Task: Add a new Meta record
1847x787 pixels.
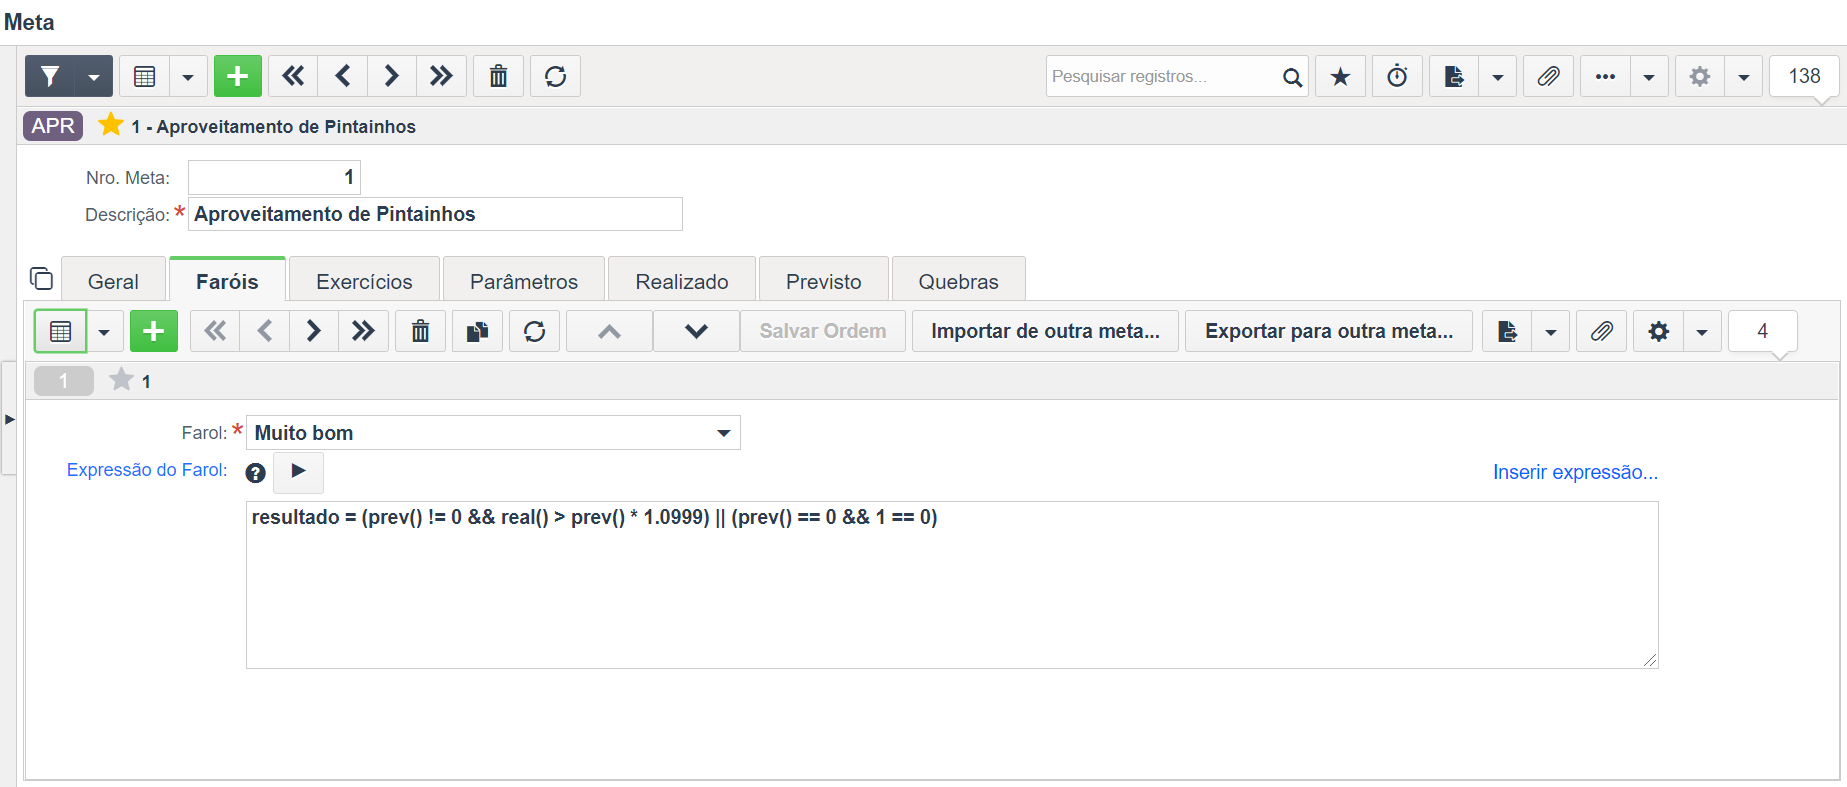Action: pyautogui.click(x=238, y=76)
